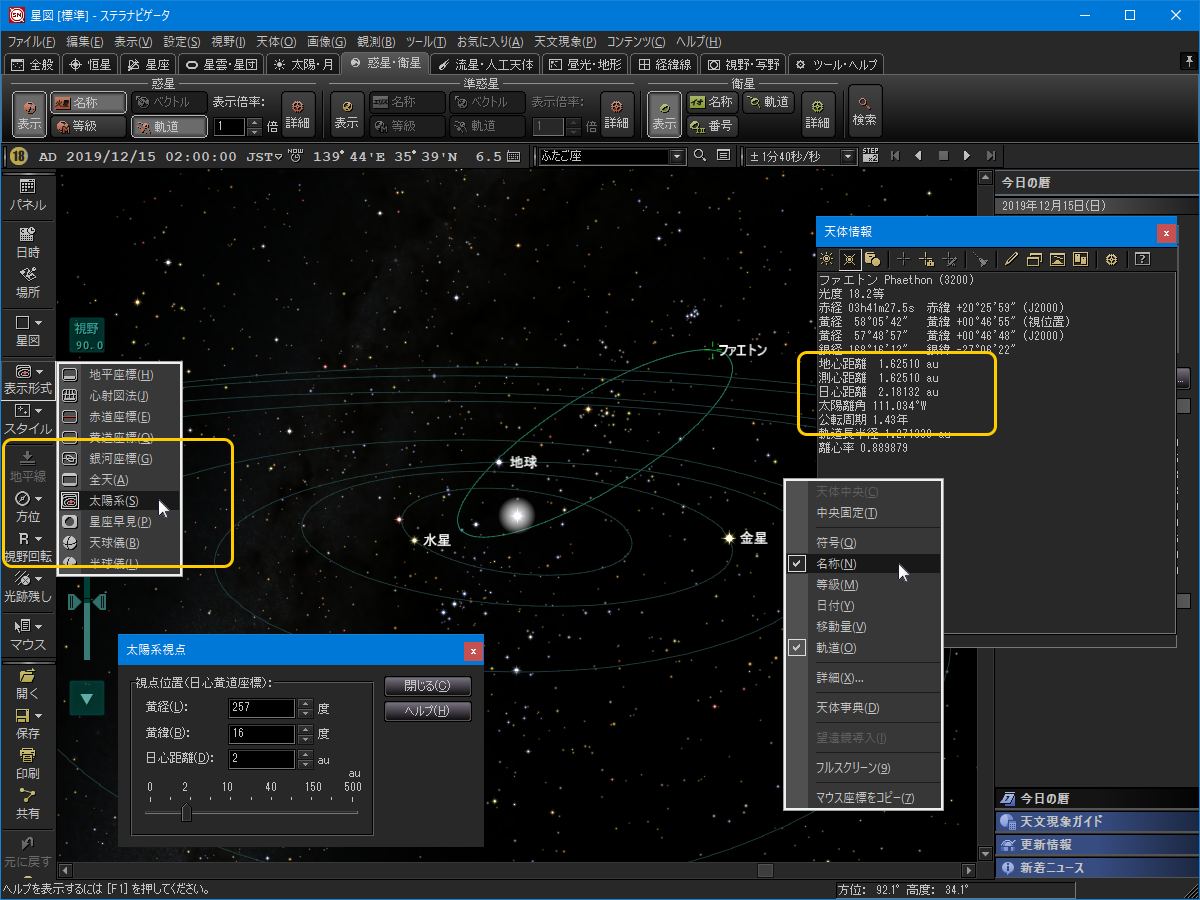Toggle 惑星 表示 display button
The image size is (1200, 900).
(29, 114)
